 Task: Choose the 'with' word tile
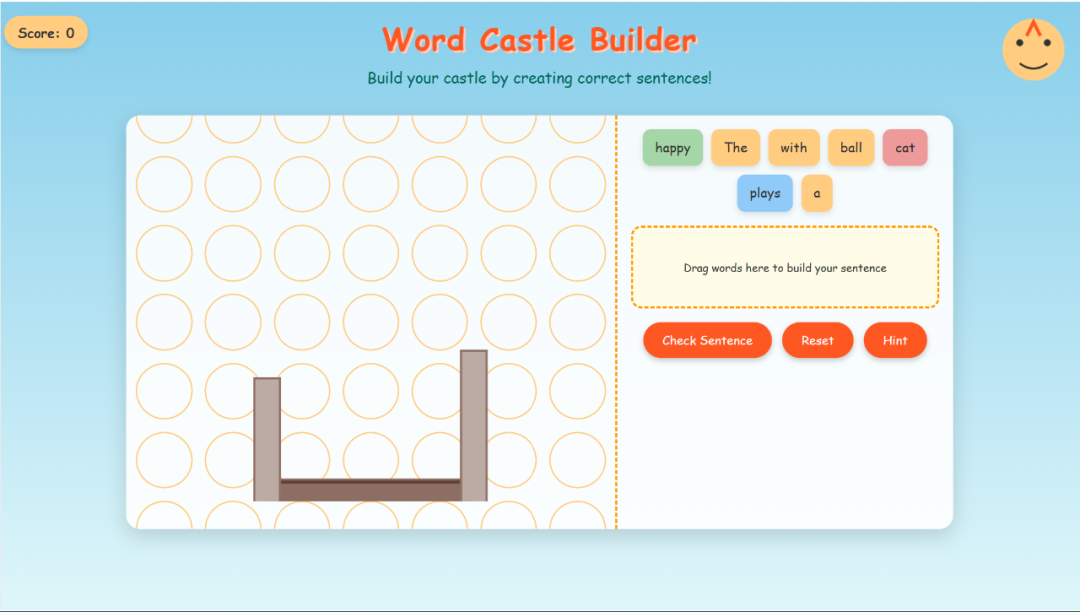793,148
